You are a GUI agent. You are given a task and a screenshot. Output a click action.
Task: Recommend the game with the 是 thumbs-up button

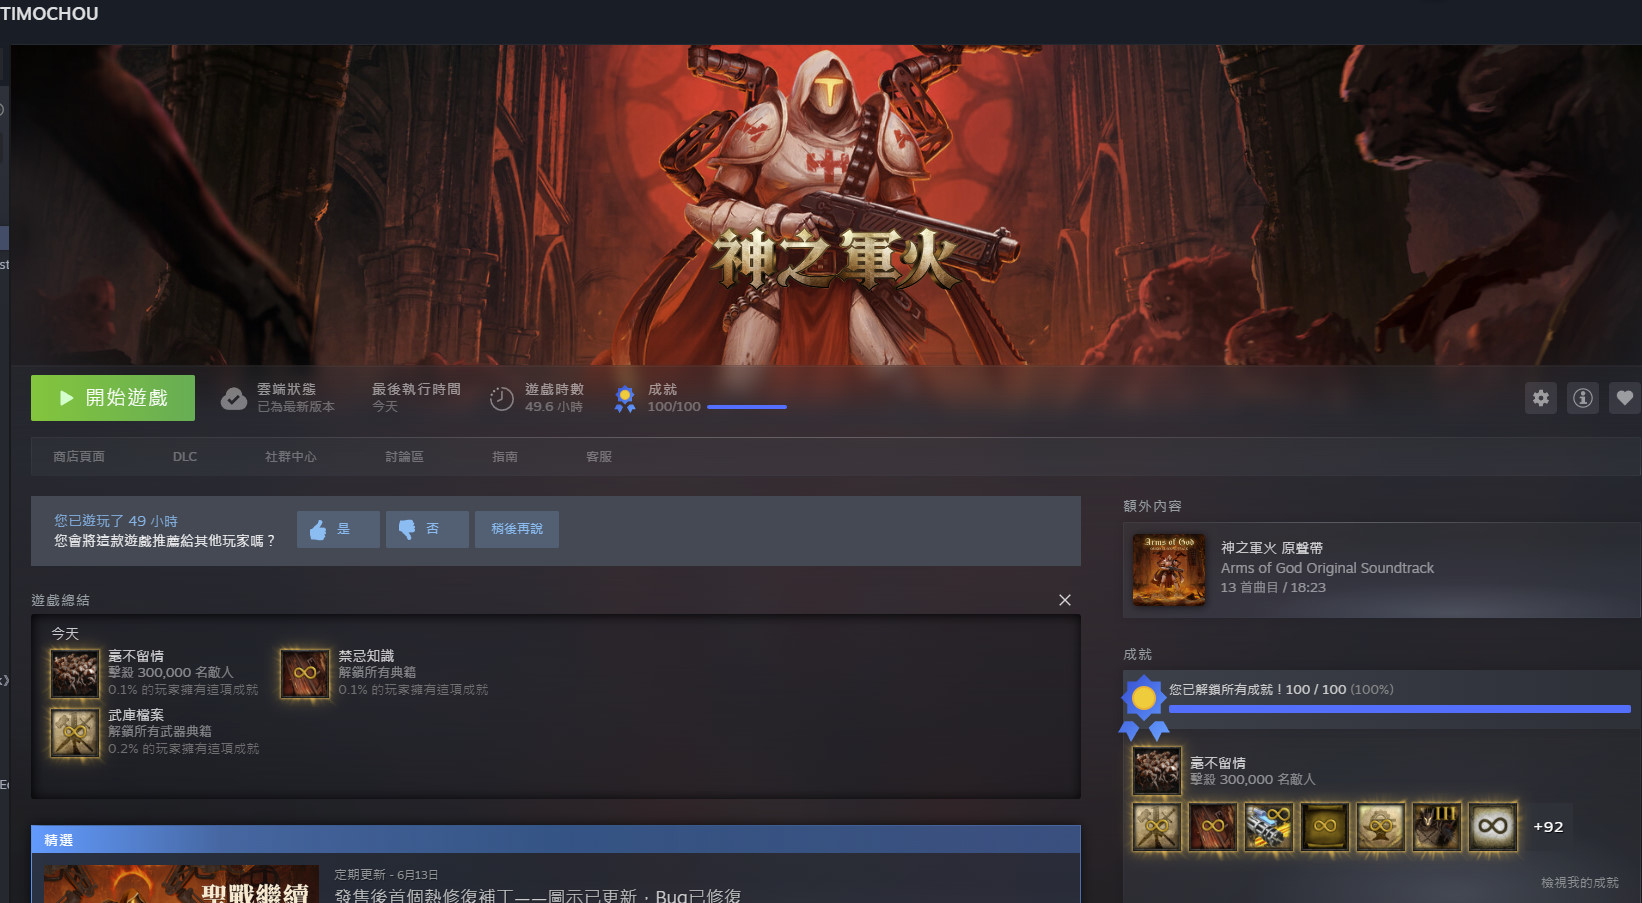(338, 529)
